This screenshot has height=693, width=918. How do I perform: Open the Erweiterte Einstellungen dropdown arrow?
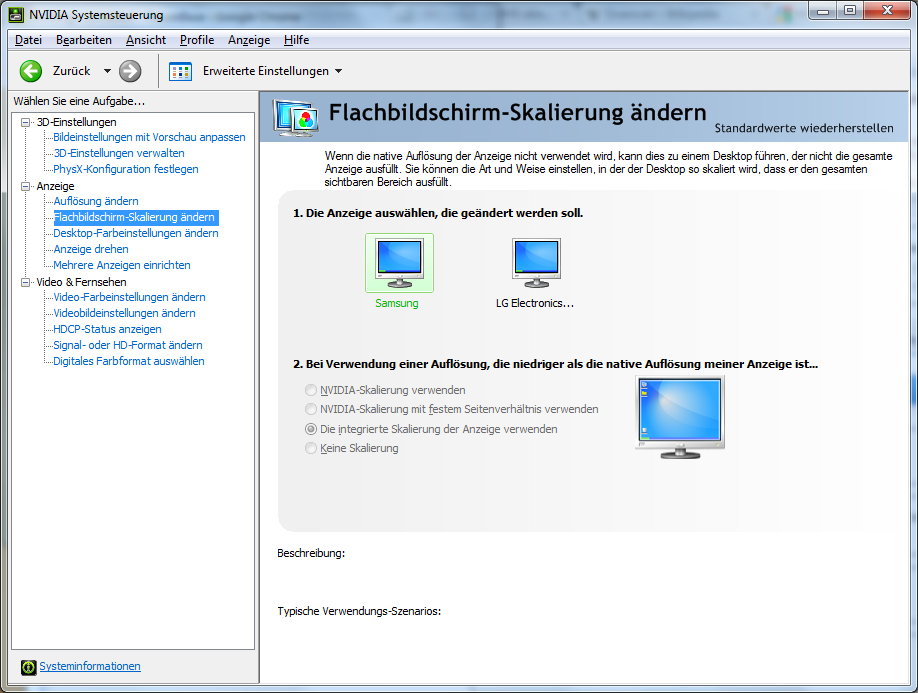[x=338, y=71]
